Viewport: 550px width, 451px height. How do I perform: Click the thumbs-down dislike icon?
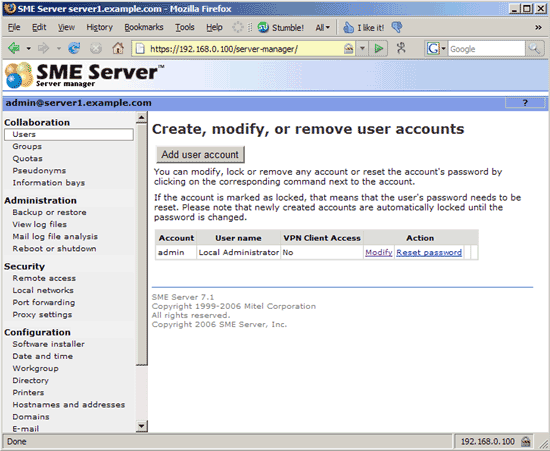397,27
